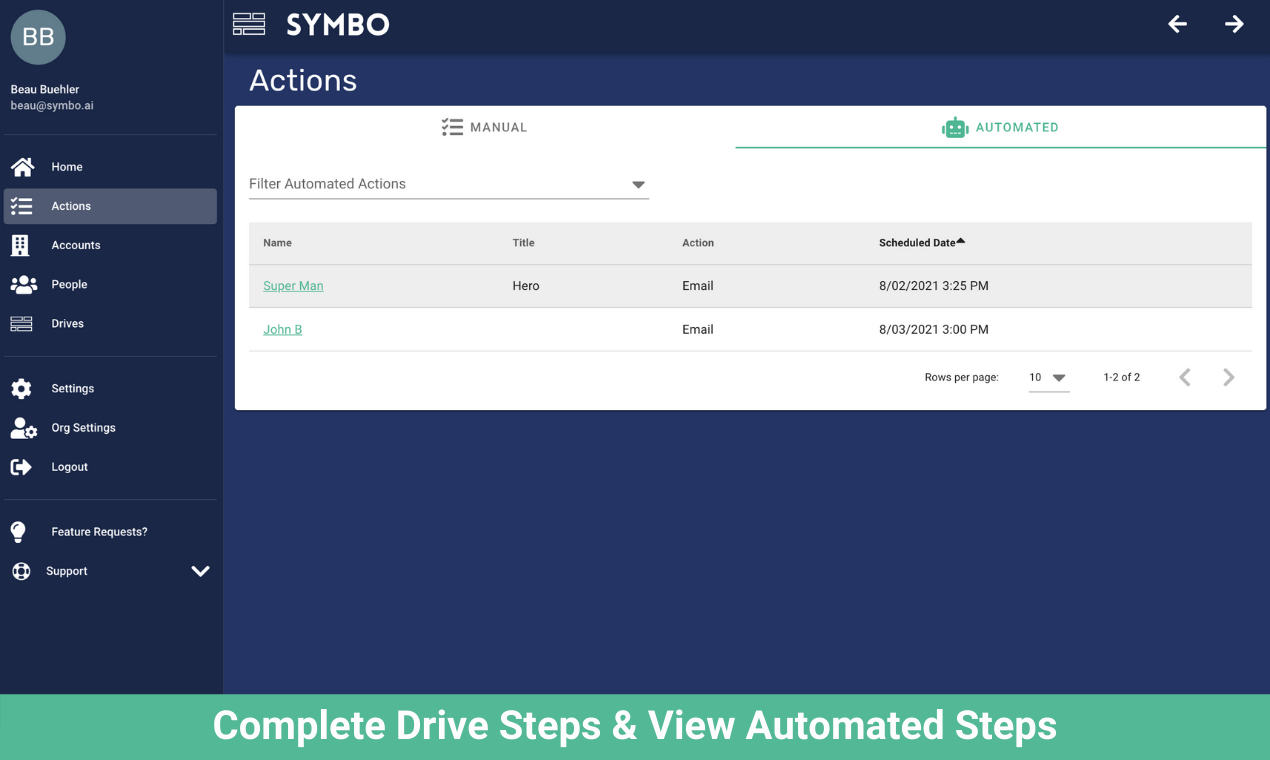
Task: Open People from the sidebar
Action: (110, 284)
